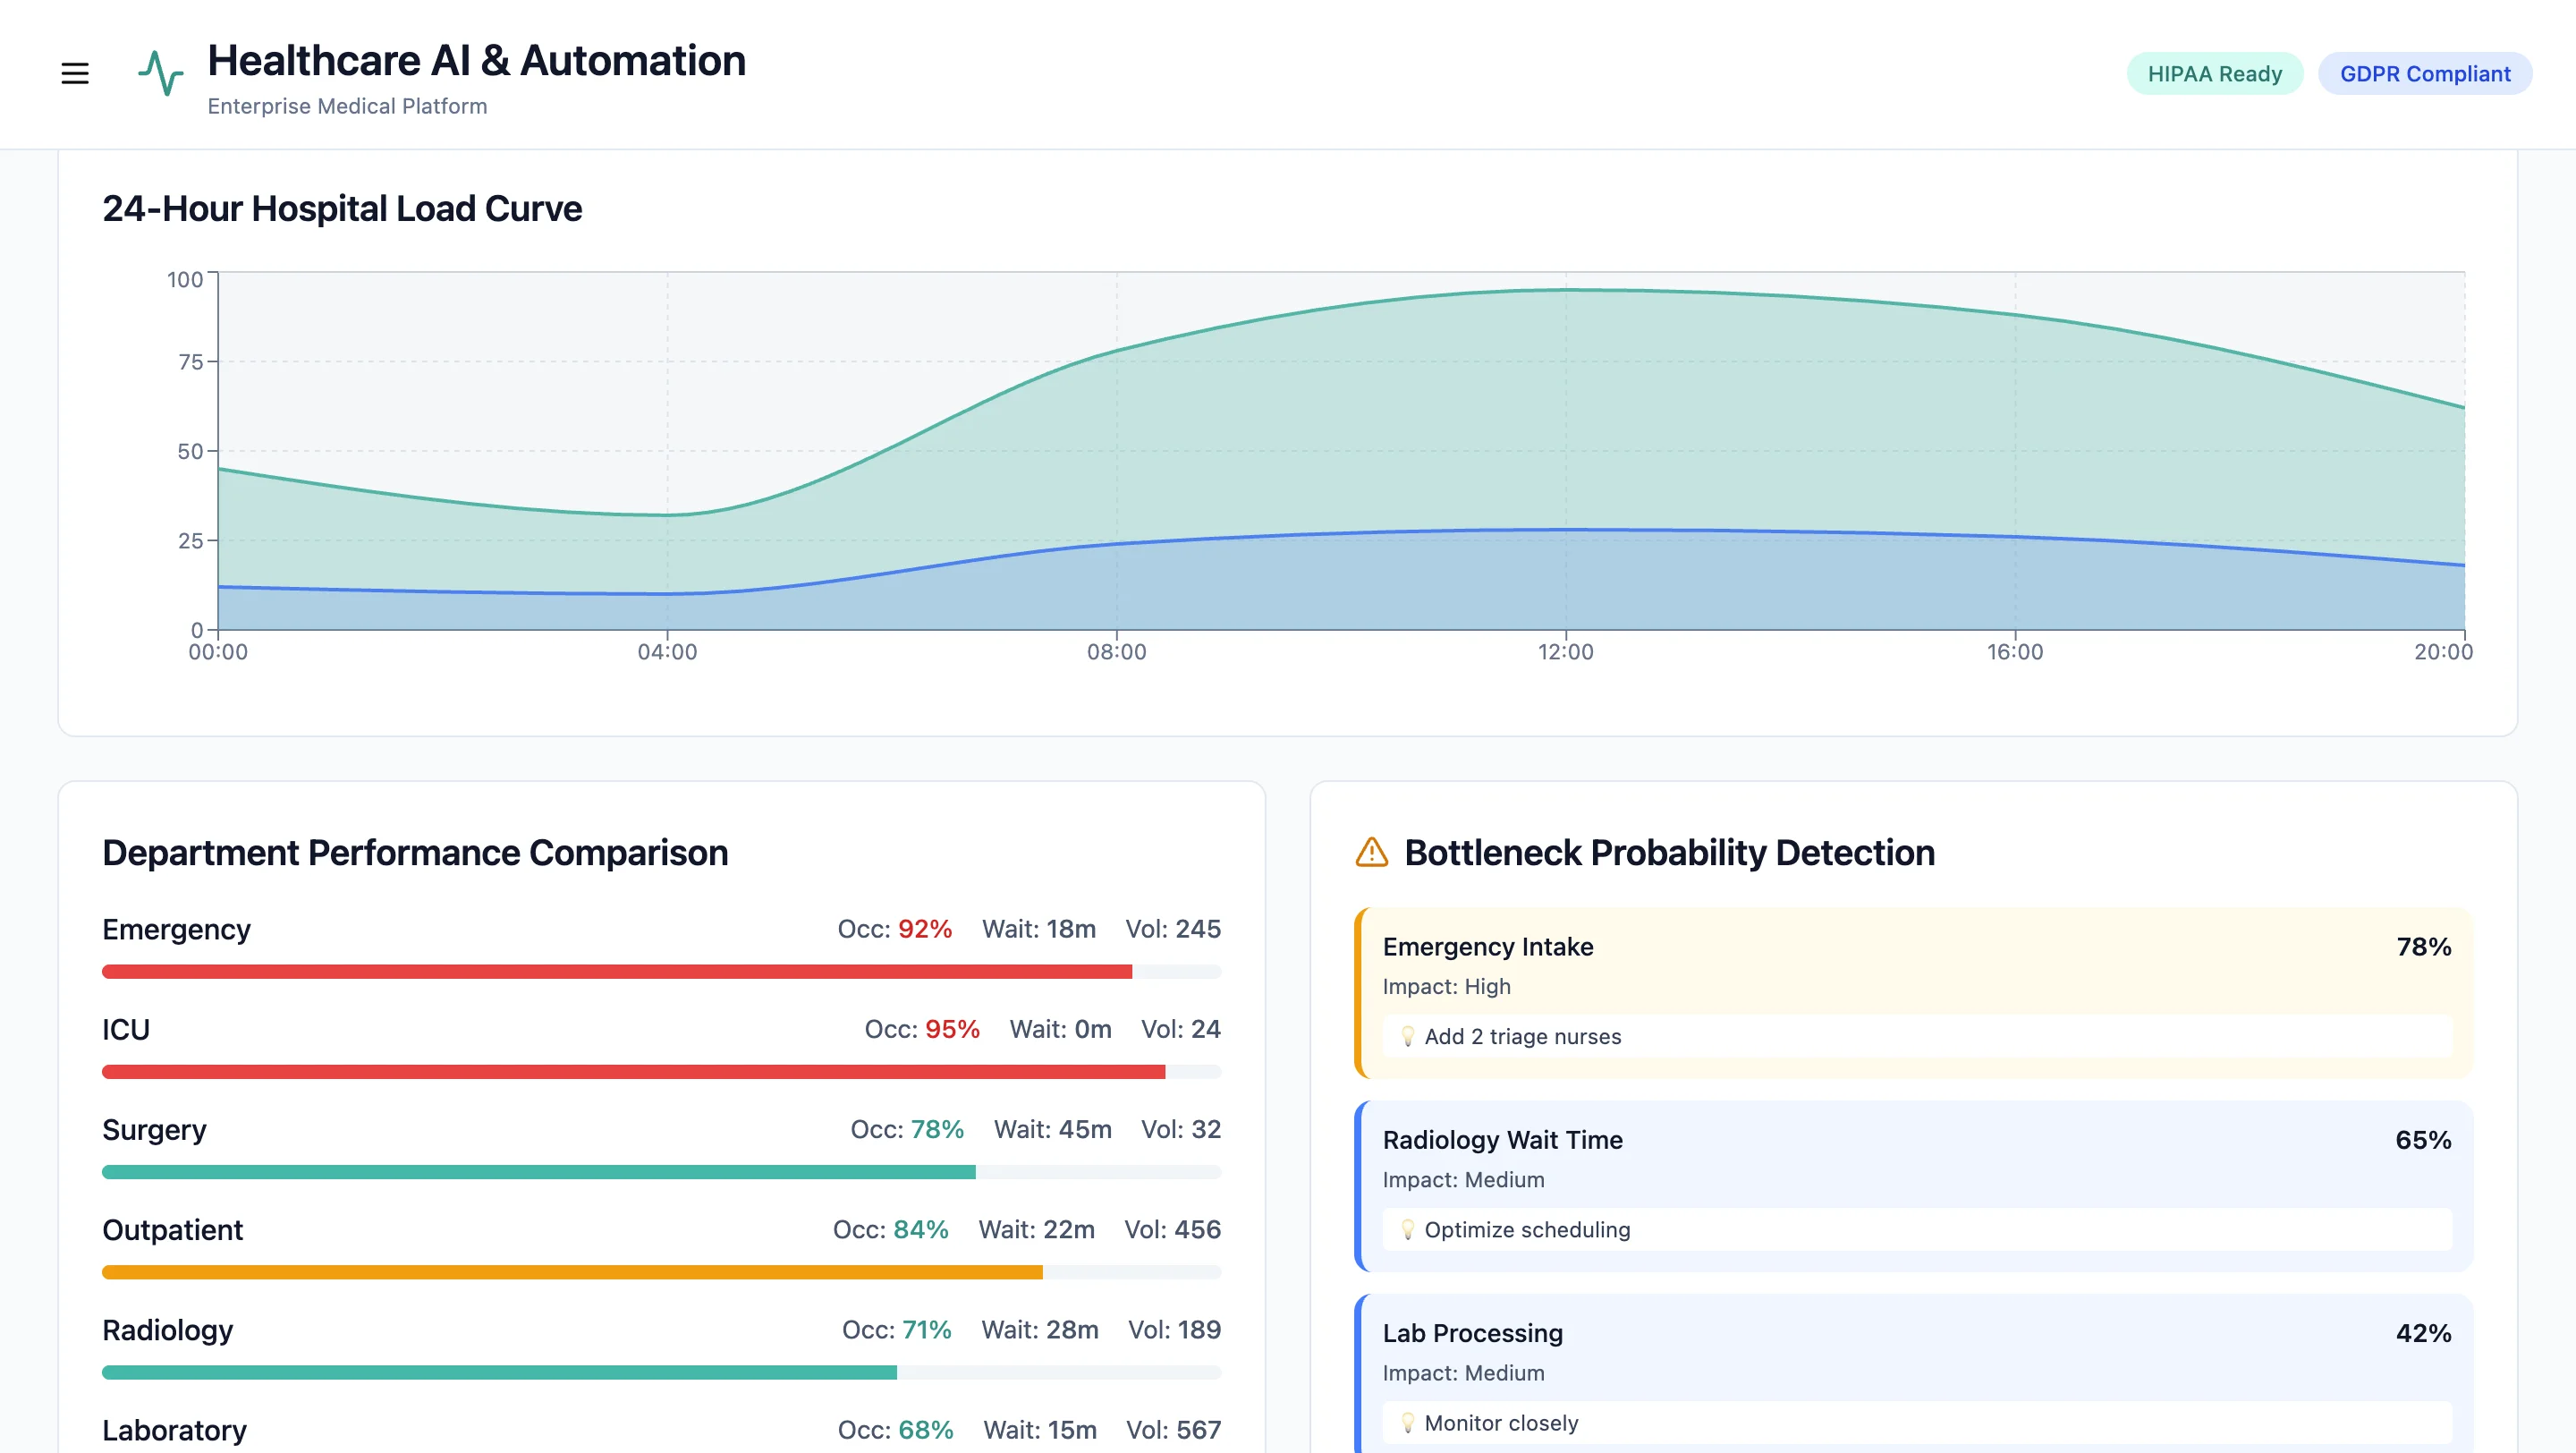2576x1453 pixels.
Task: Open the navigation hamburger menu
Action: point(75,73)
